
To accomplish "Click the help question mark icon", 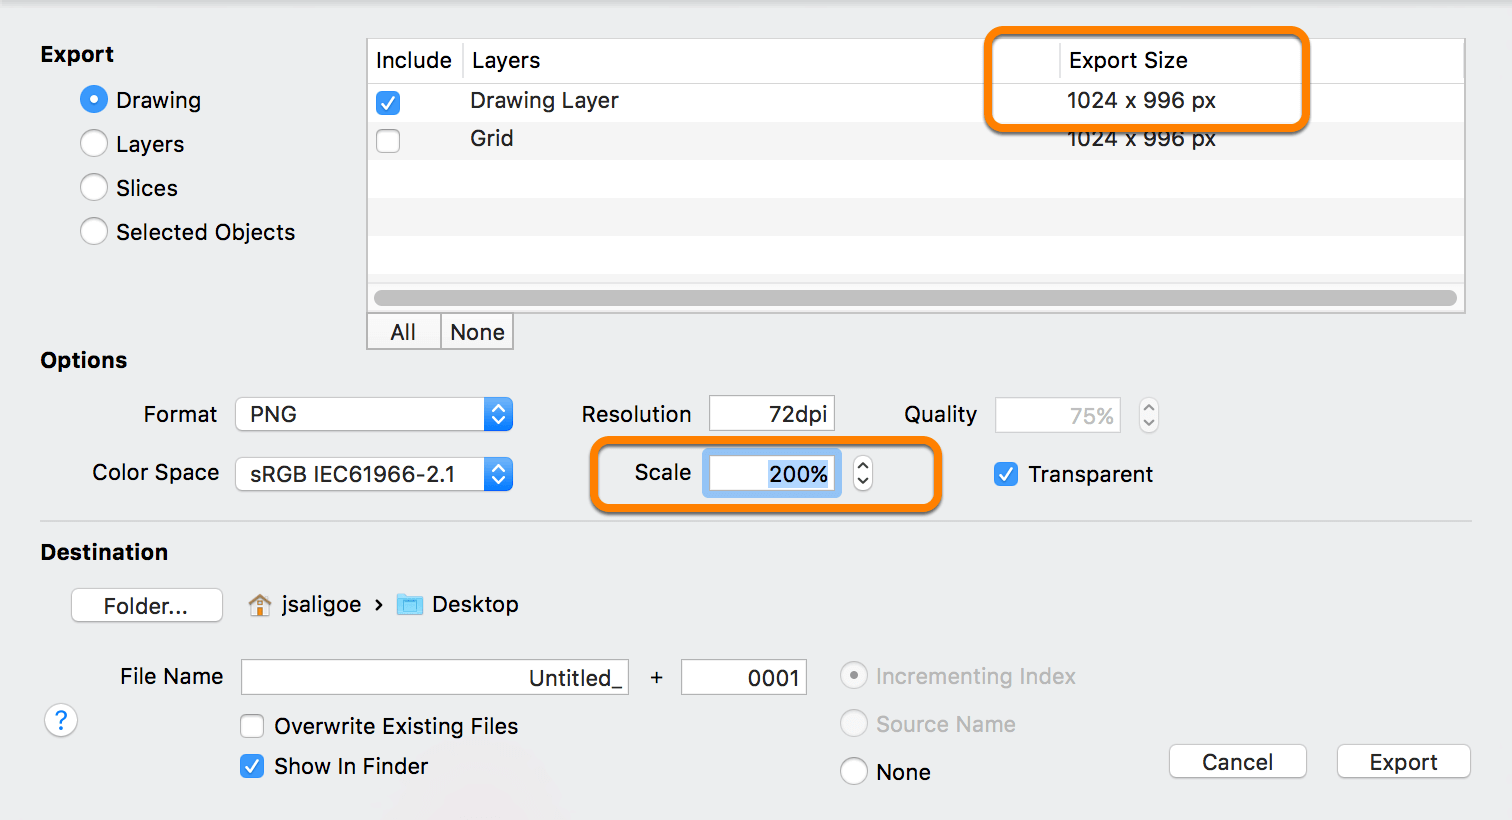I will 61,720.
